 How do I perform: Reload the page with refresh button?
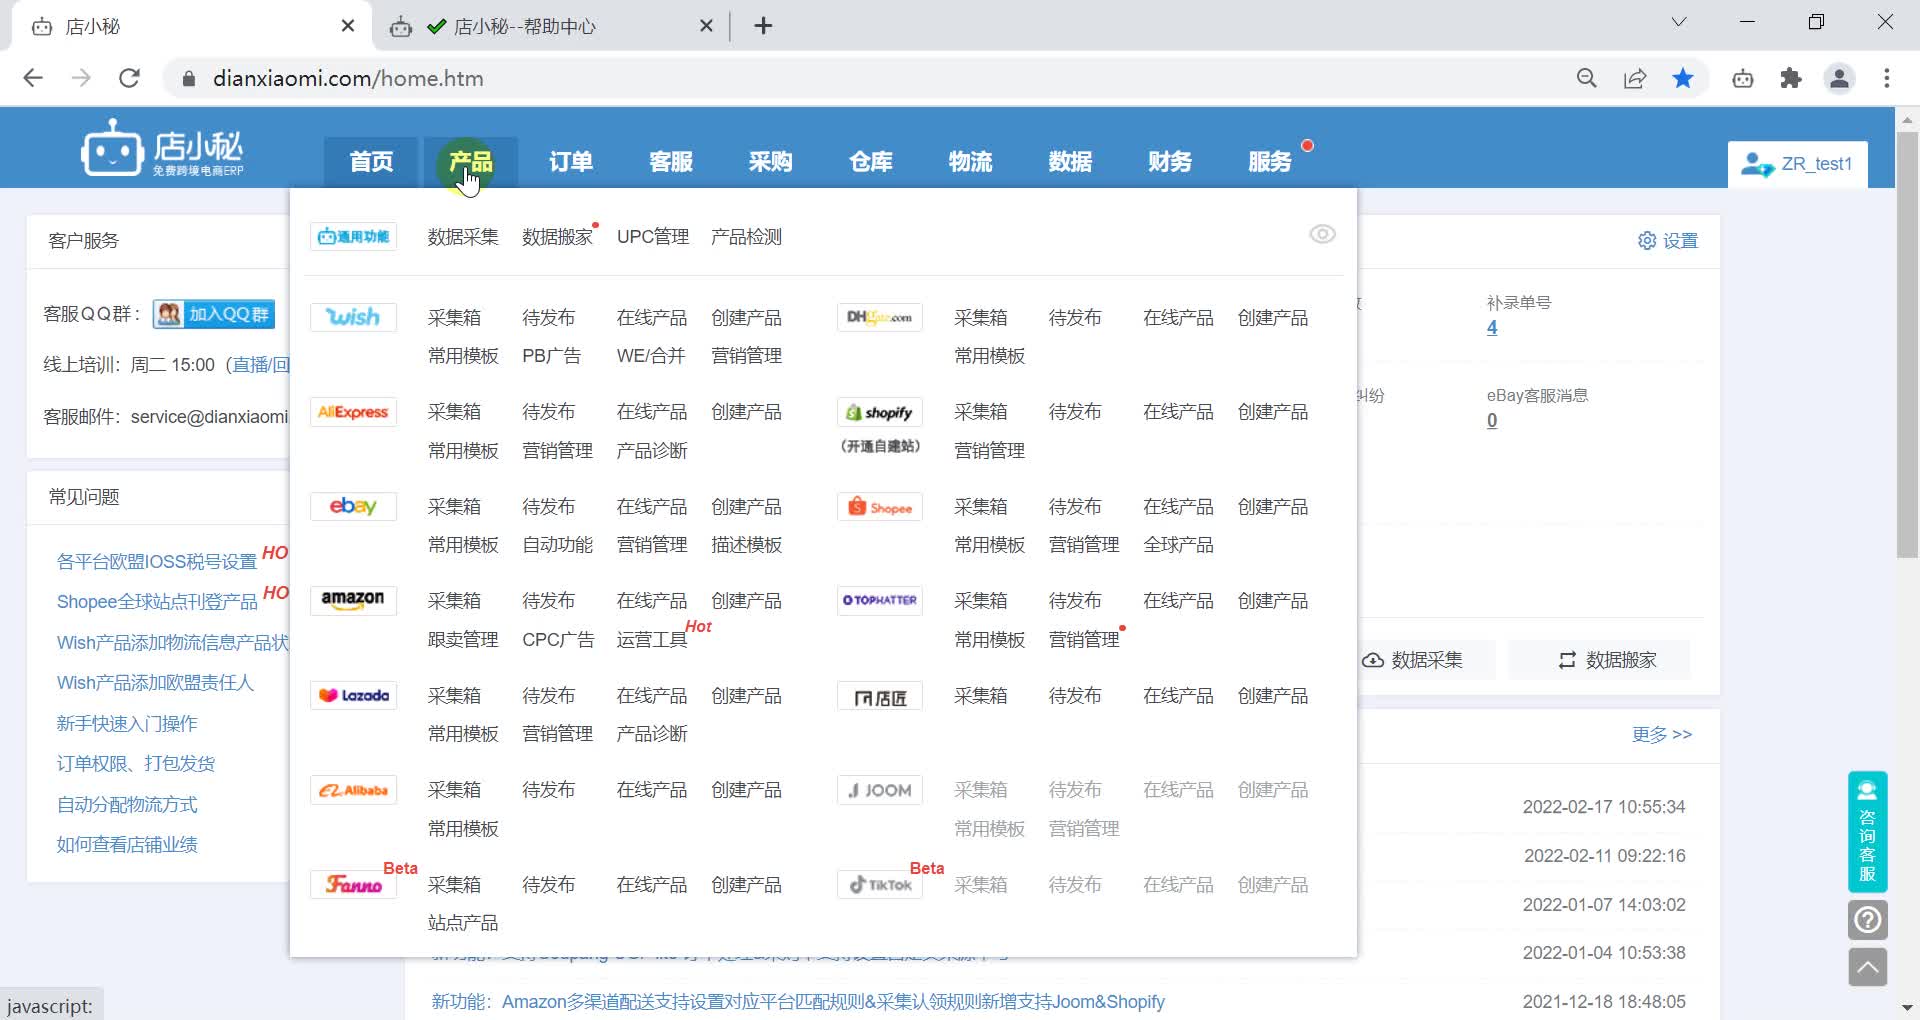pyautogui.click(x=129, y=78)
